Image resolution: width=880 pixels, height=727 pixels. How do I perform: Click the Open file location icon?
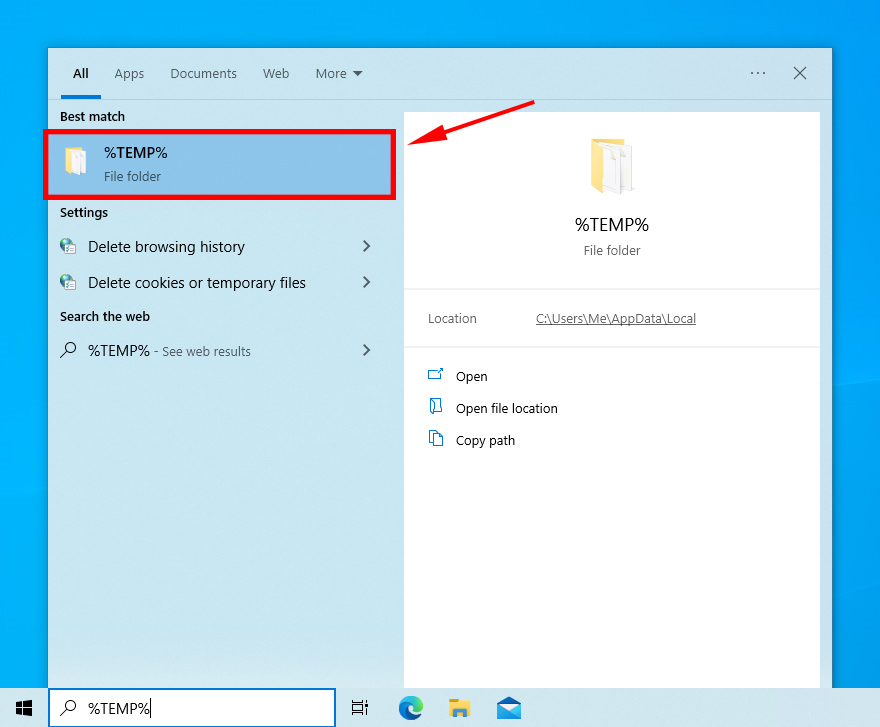[x=437, y=408]
